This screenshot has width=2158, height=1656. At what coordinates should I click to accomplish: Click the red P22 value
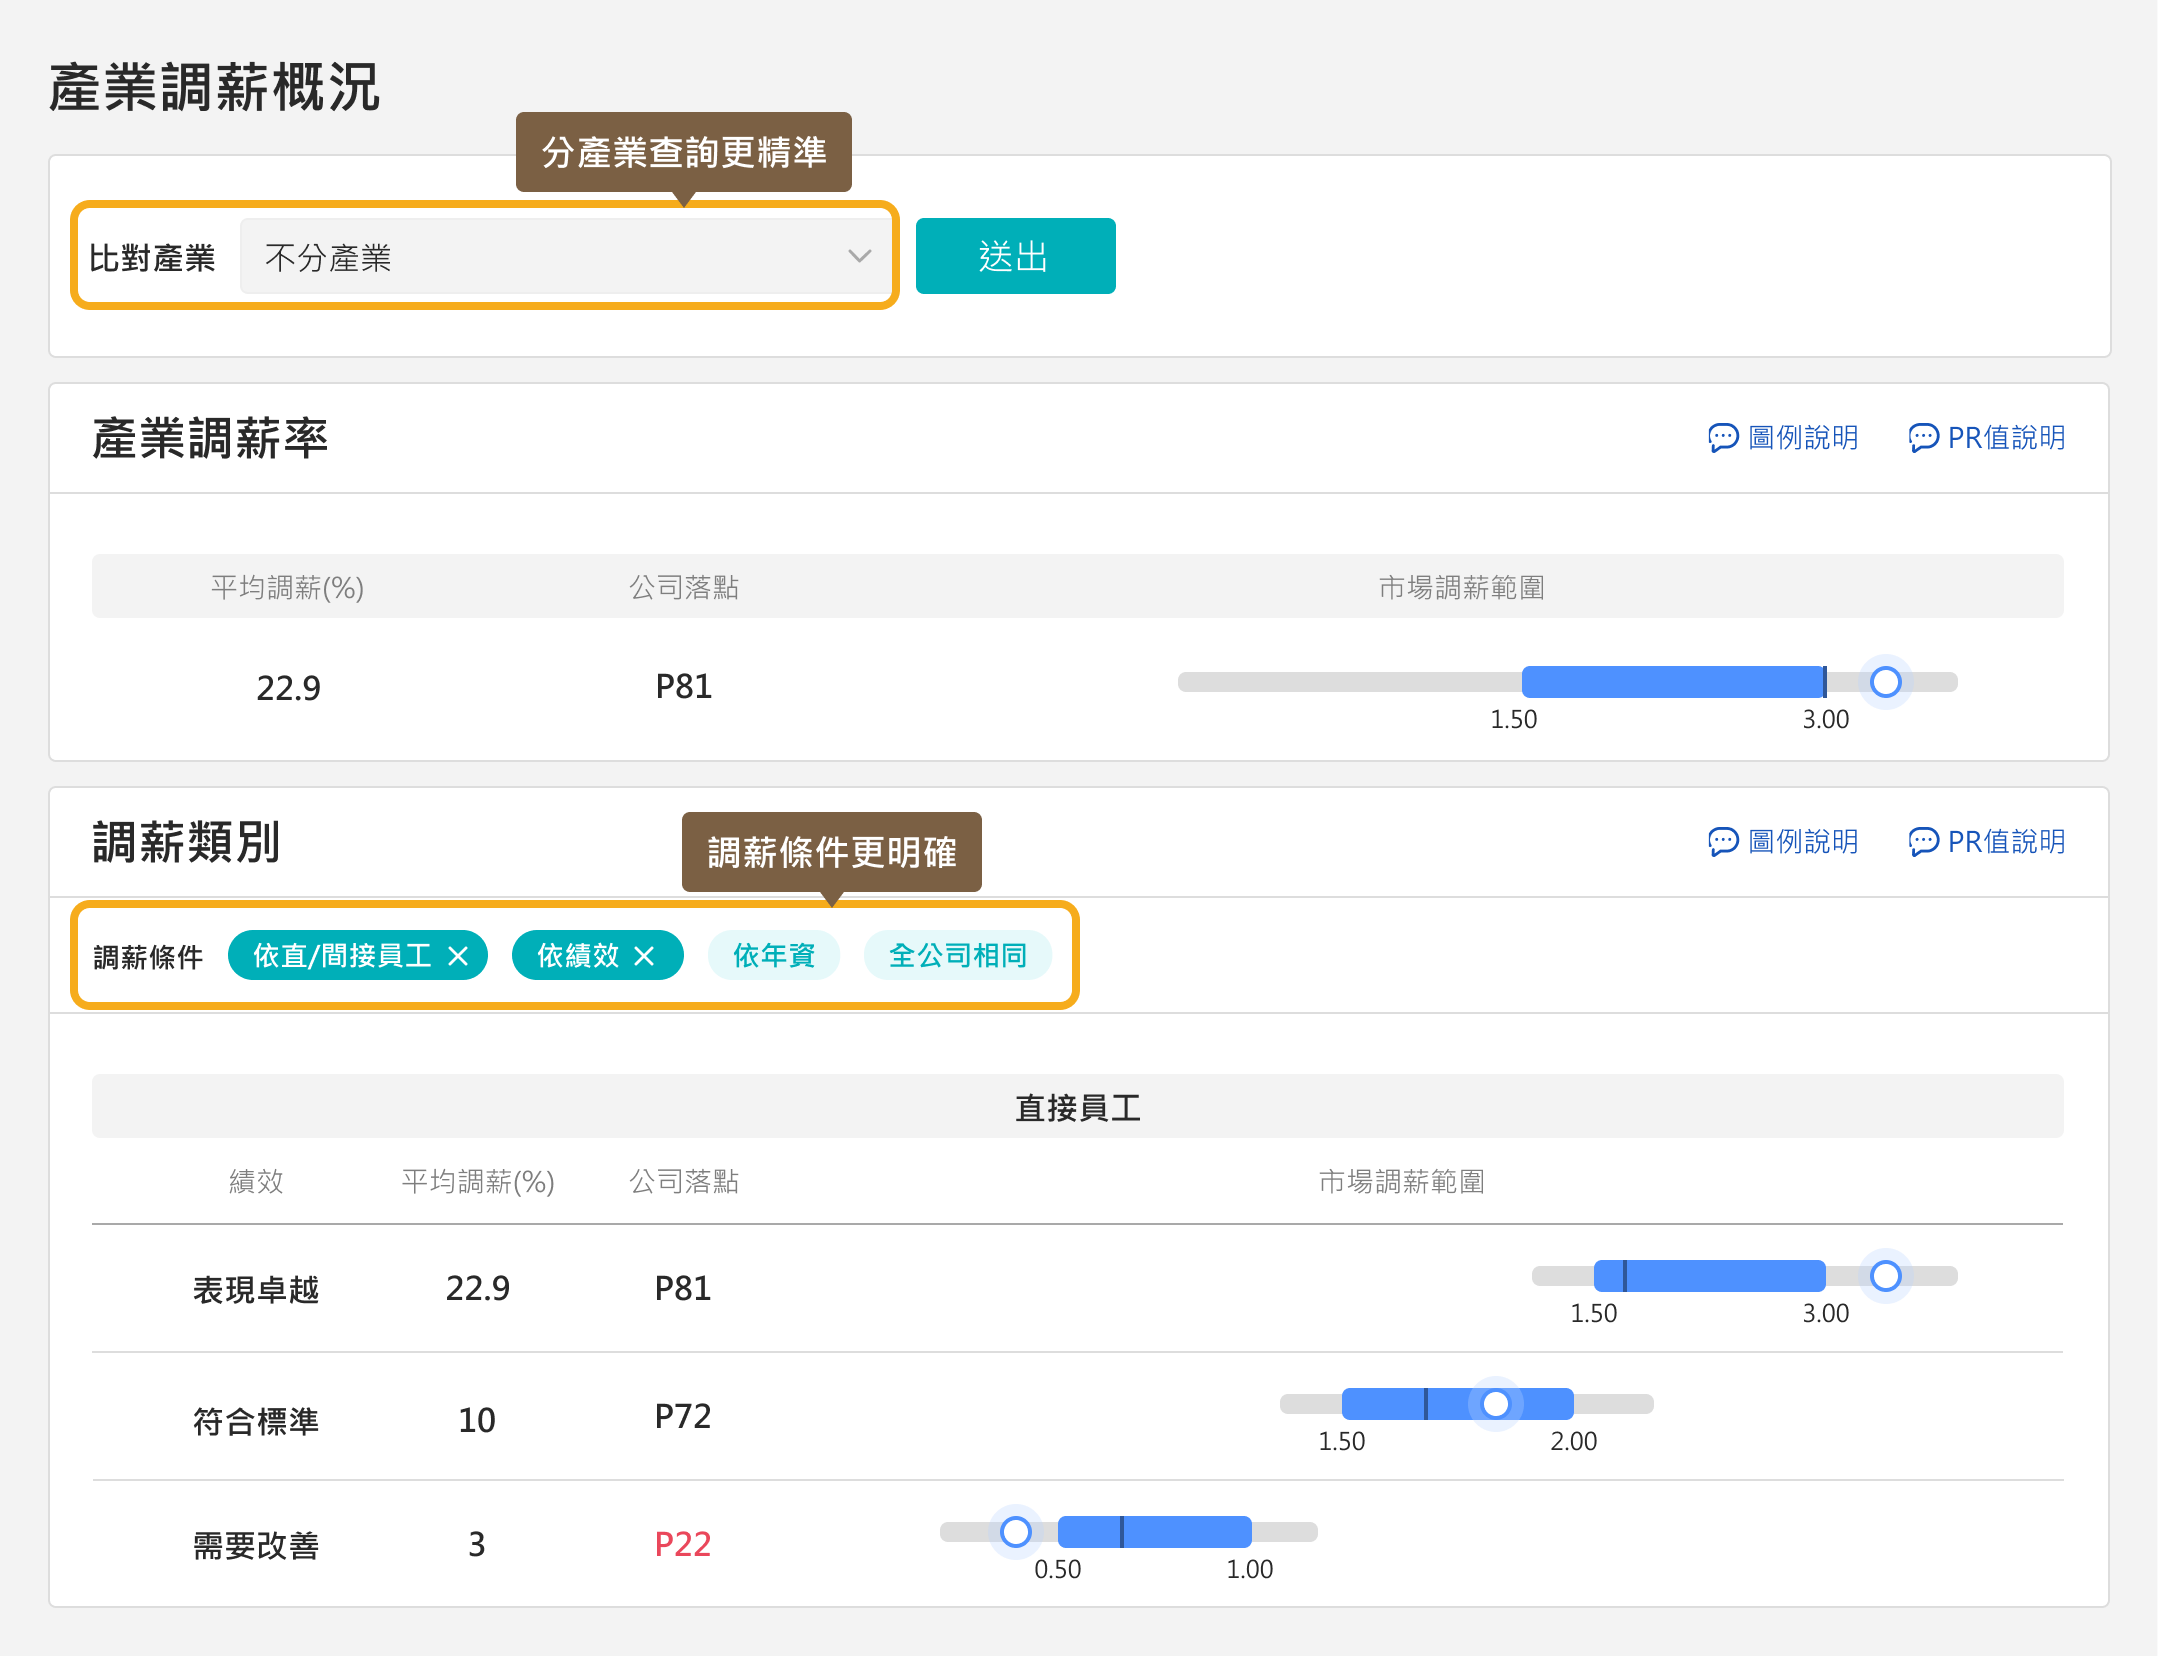683,1544
